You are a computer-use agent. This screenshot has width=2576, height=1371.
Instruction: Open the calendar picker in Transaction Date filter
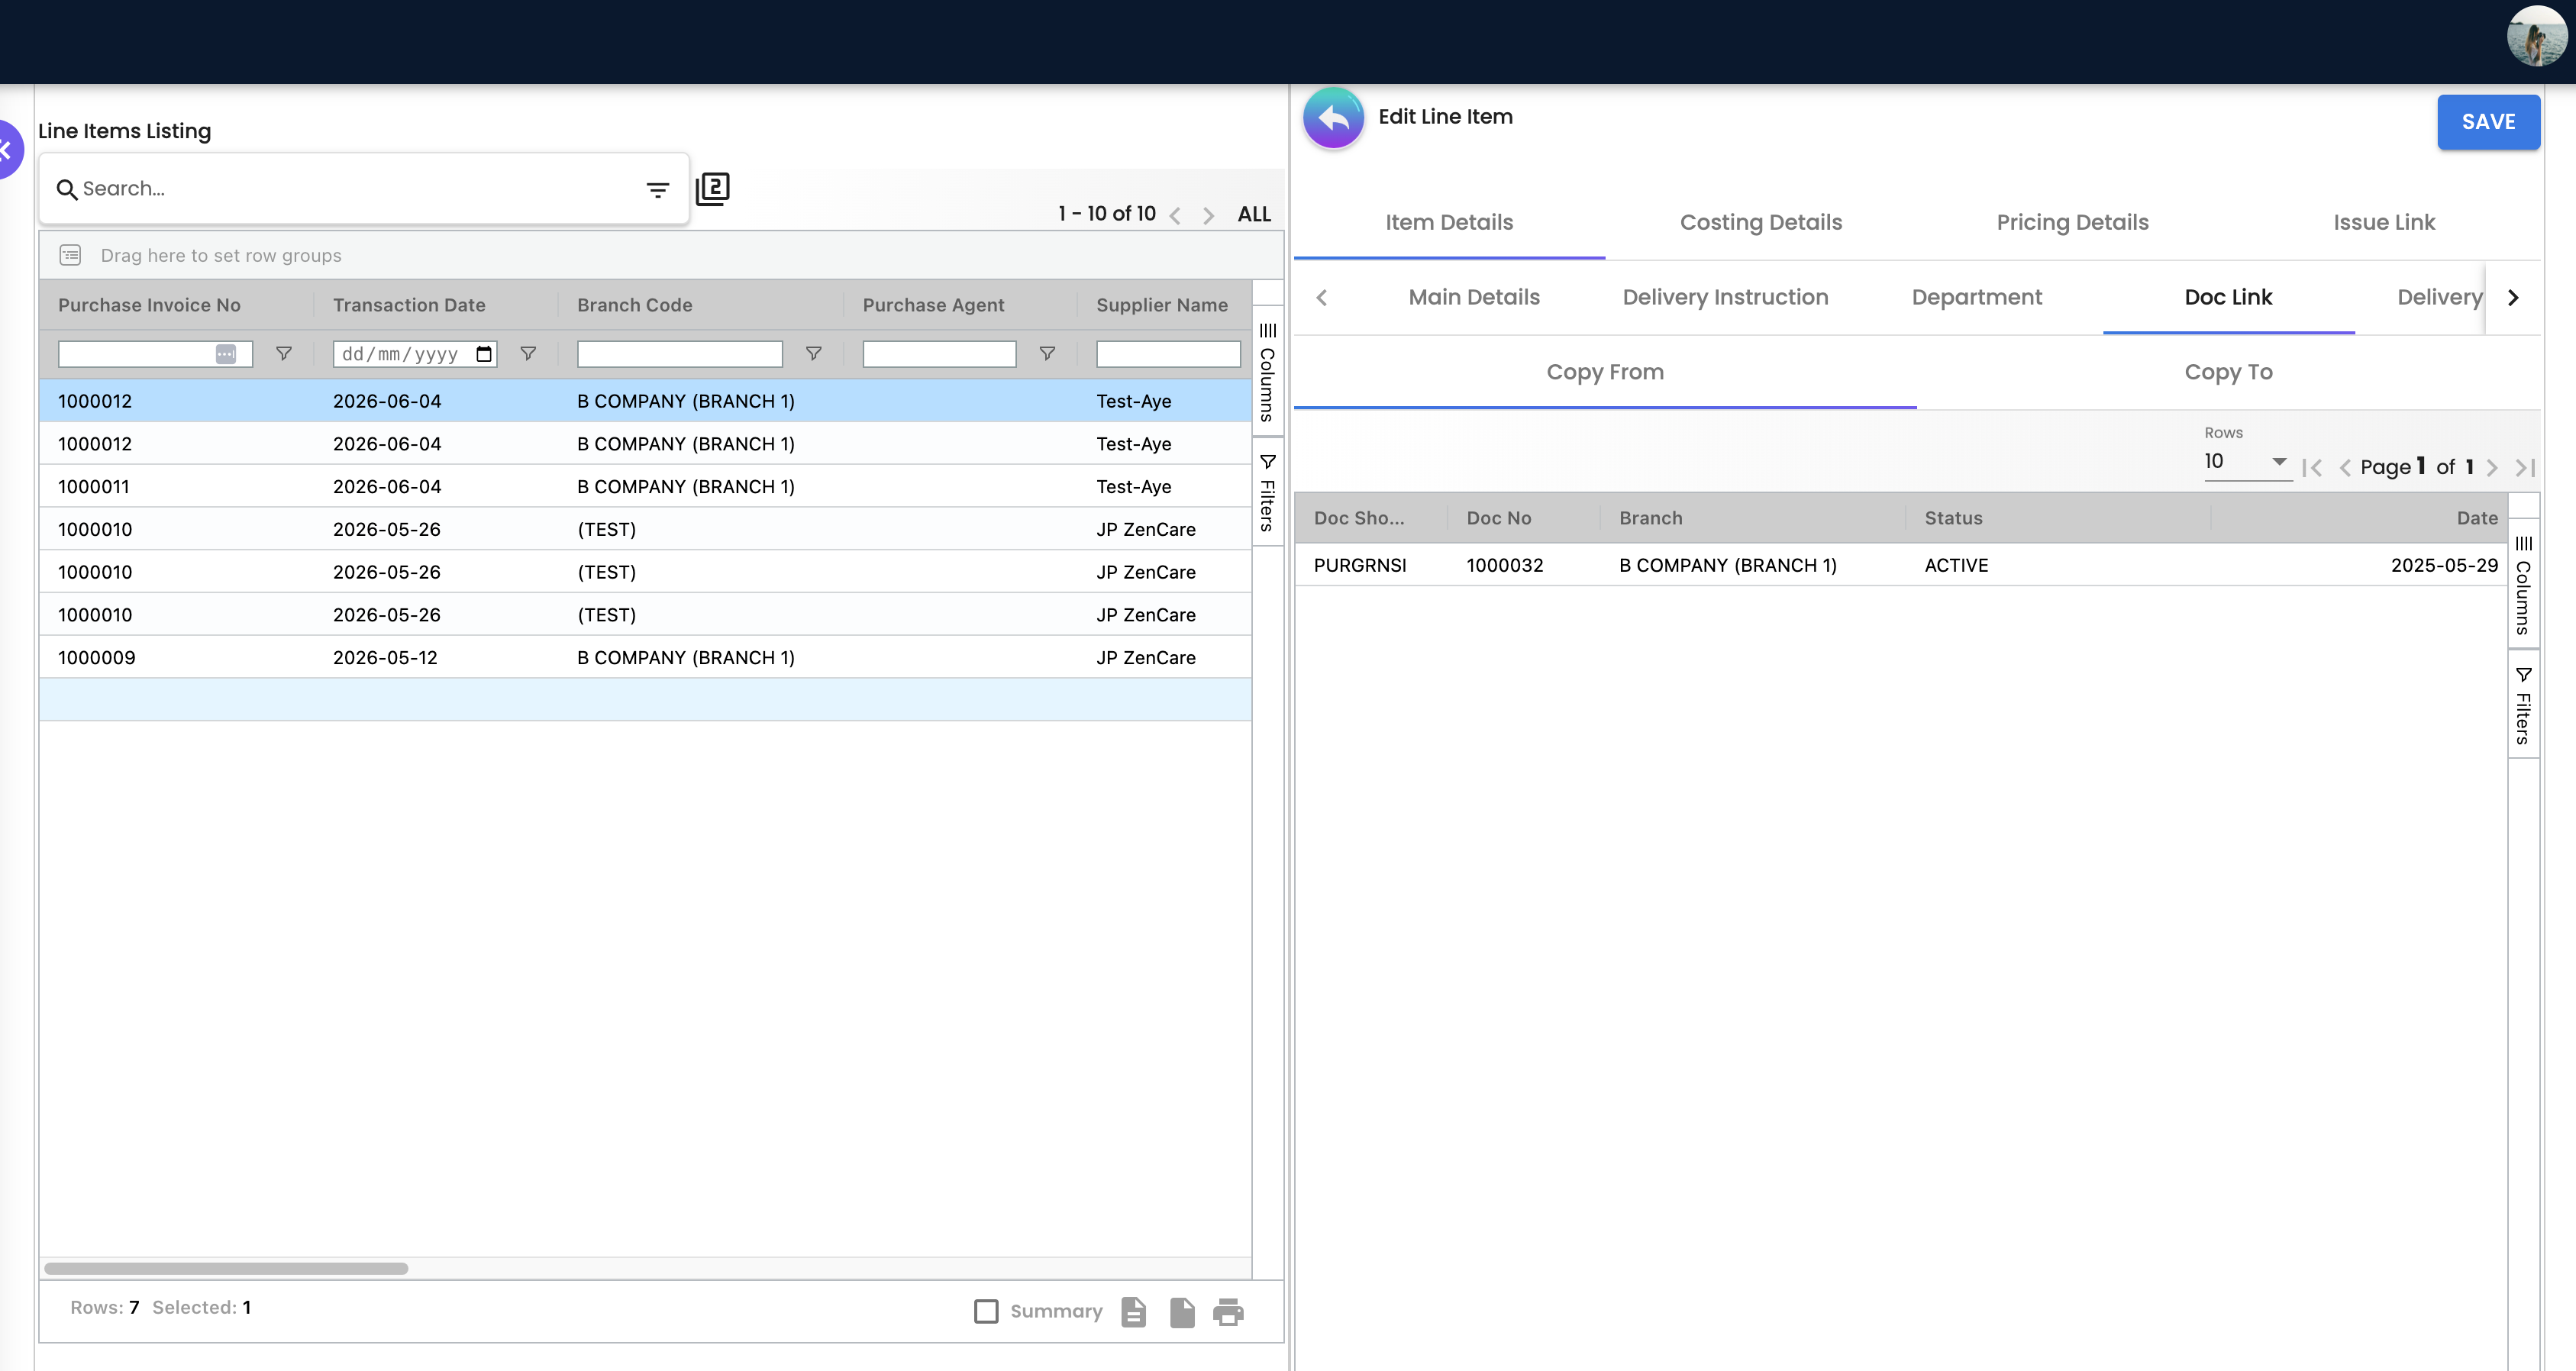[484, 354]
